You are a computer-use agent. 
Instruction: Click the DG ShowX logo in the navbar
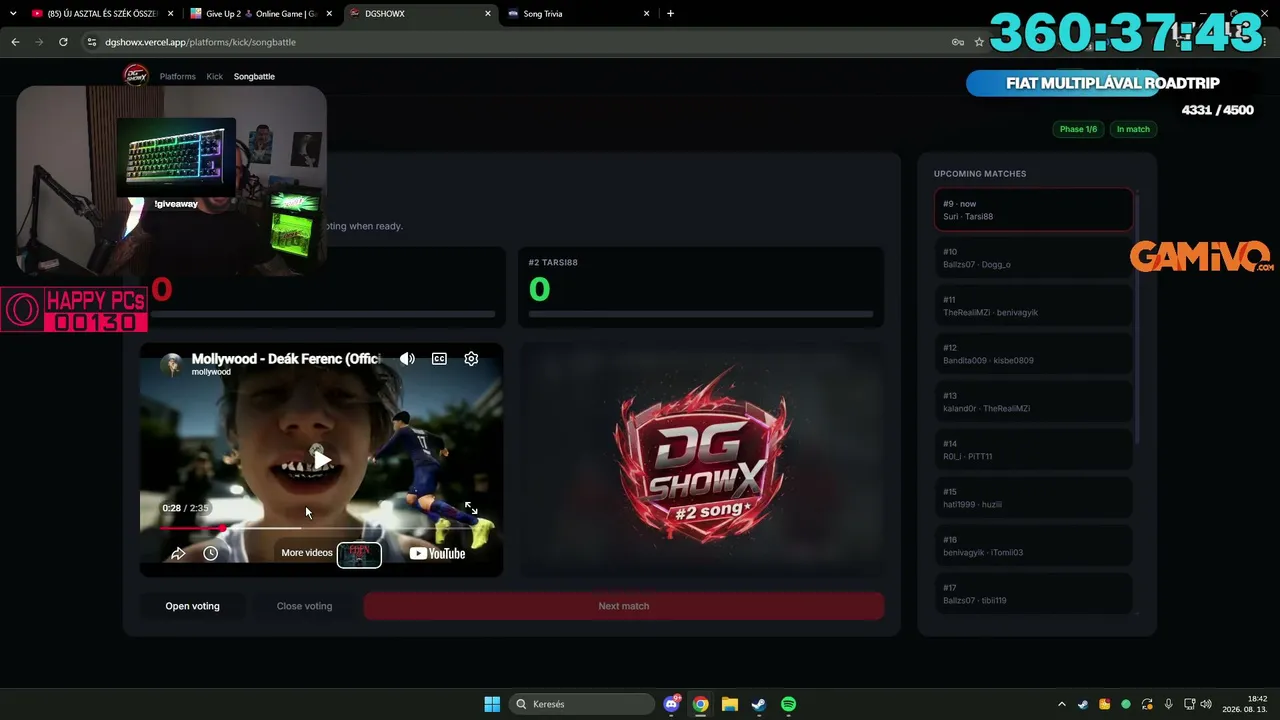click(x=135, y=76)
